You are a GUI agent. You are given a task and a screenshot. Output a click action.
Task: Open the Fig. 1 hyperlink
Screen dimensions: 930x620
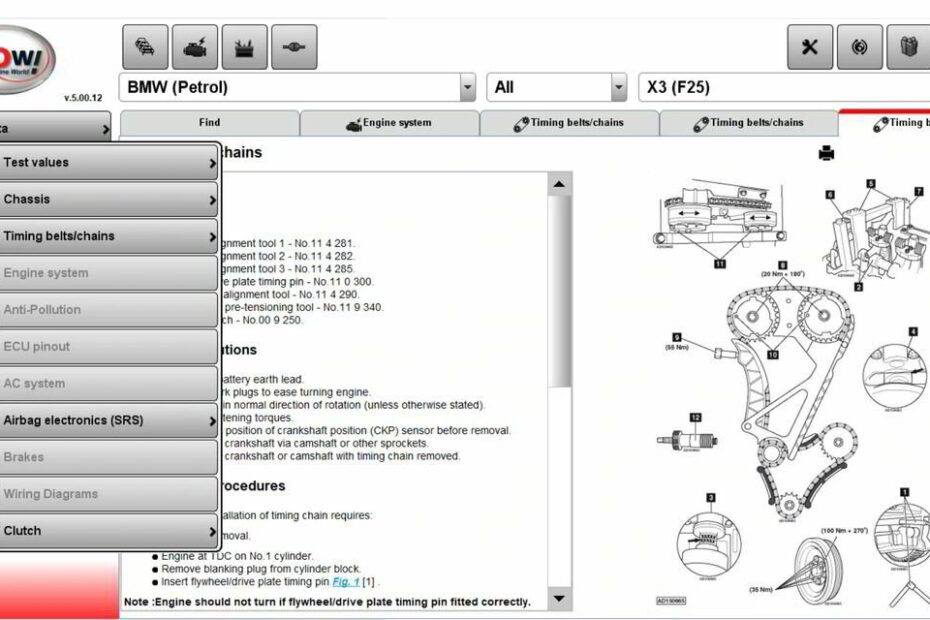click(345, 582)
